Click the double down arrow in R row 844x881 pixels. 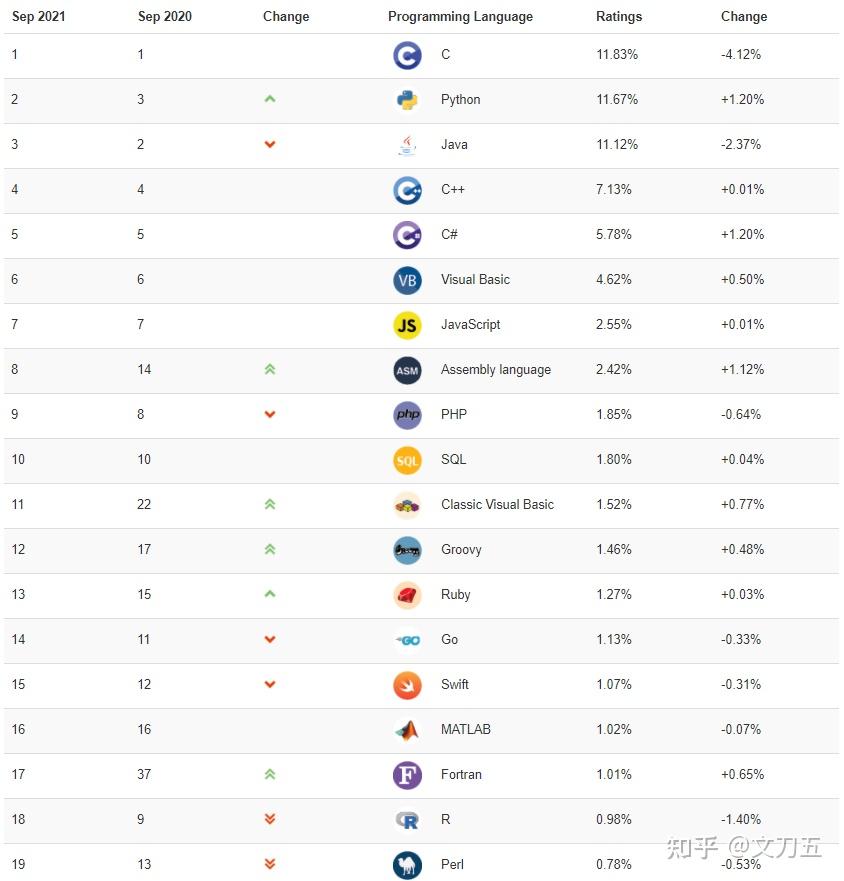[x=270, y=819]
